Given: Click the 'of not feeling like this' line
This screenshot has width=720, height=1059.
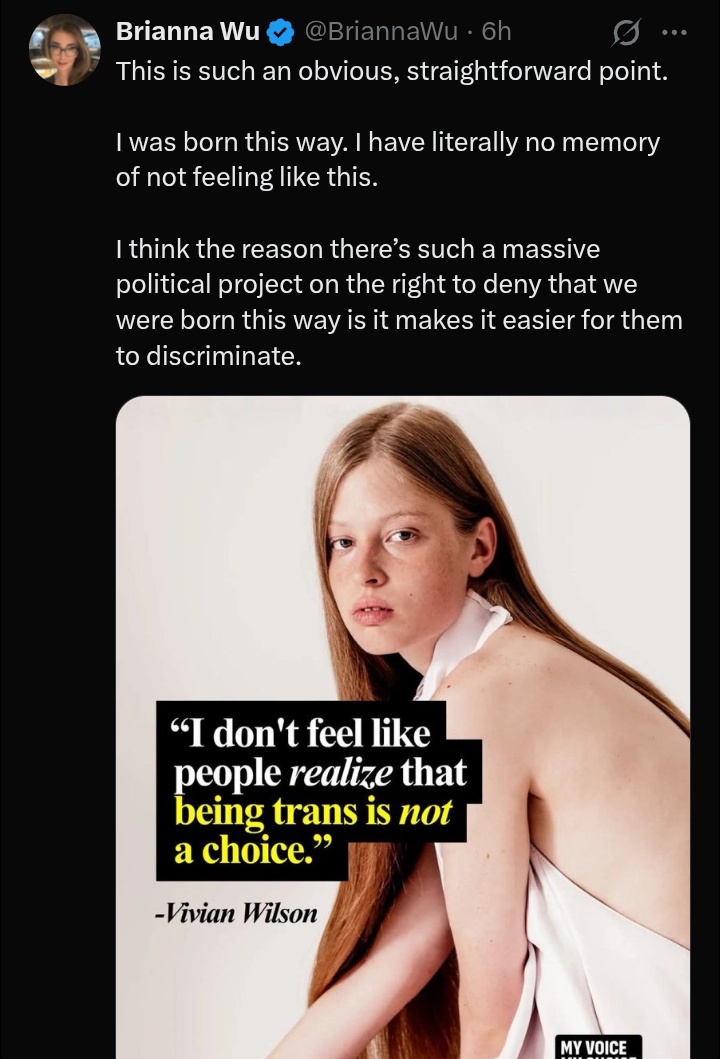Looking at the screenshot, I should (247, 178).
